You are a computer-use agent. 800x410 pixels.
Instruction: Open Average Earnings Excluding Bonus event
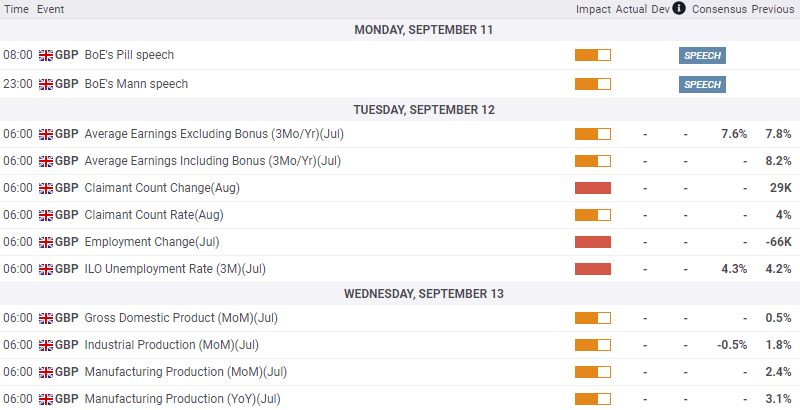click(214, 134)
